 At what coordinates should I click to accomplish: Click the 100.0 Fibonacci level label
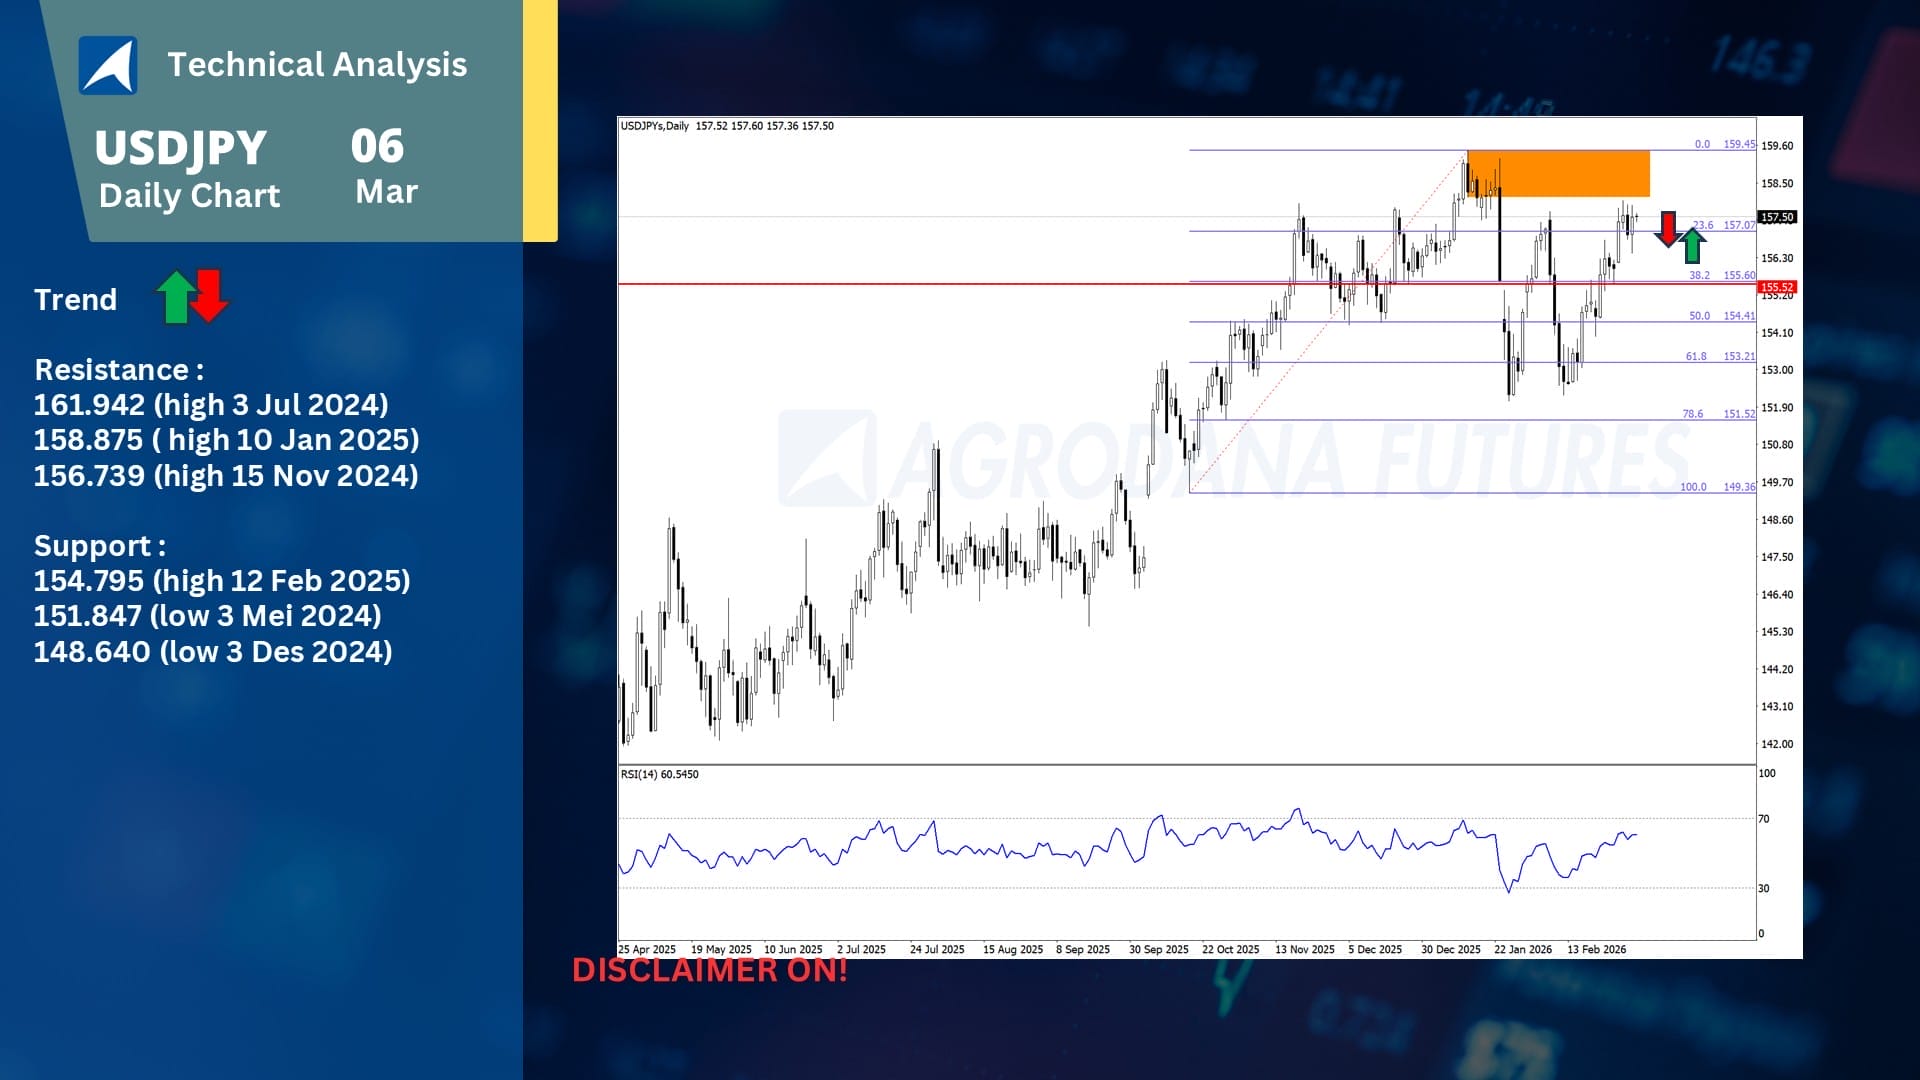[1693, 487]
